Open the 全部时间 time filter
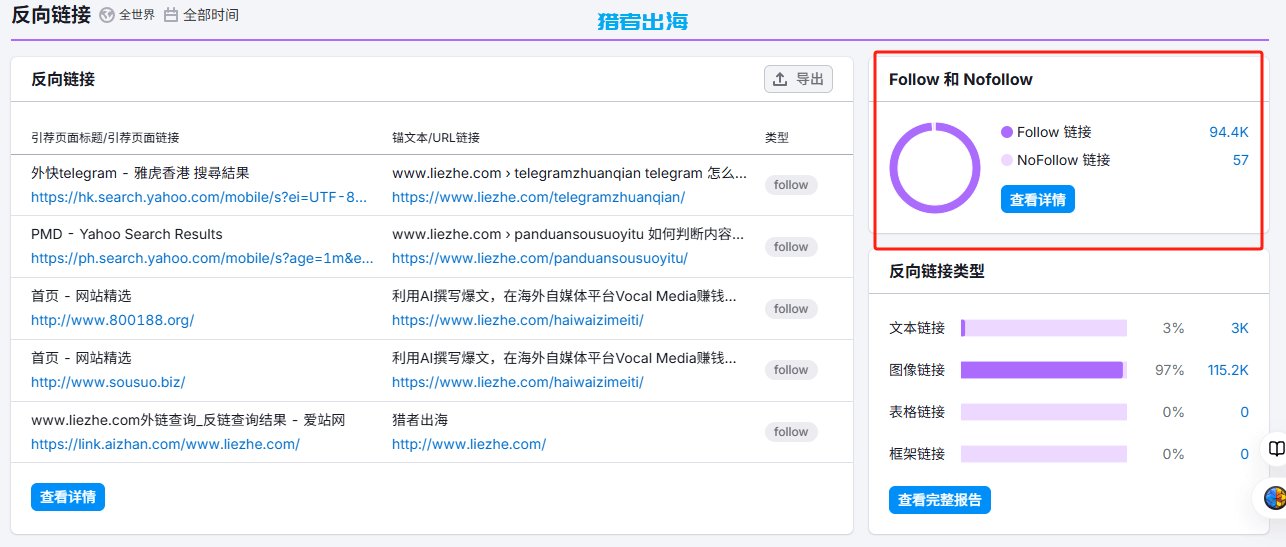The width and height of the screenshot is (1286, 547). coord(210,15)
